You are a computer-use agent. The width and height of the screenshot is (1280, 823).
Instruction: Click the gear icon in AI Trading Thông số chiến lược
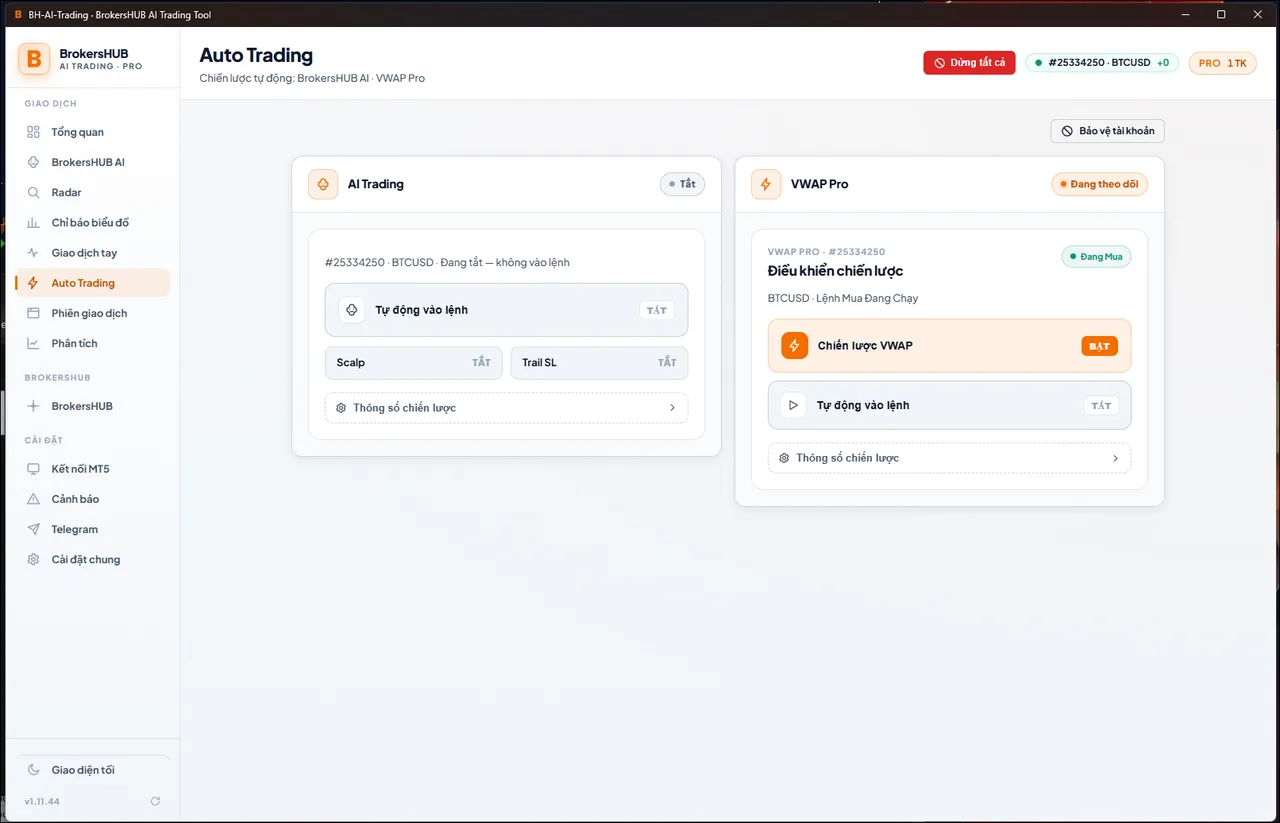341,408
